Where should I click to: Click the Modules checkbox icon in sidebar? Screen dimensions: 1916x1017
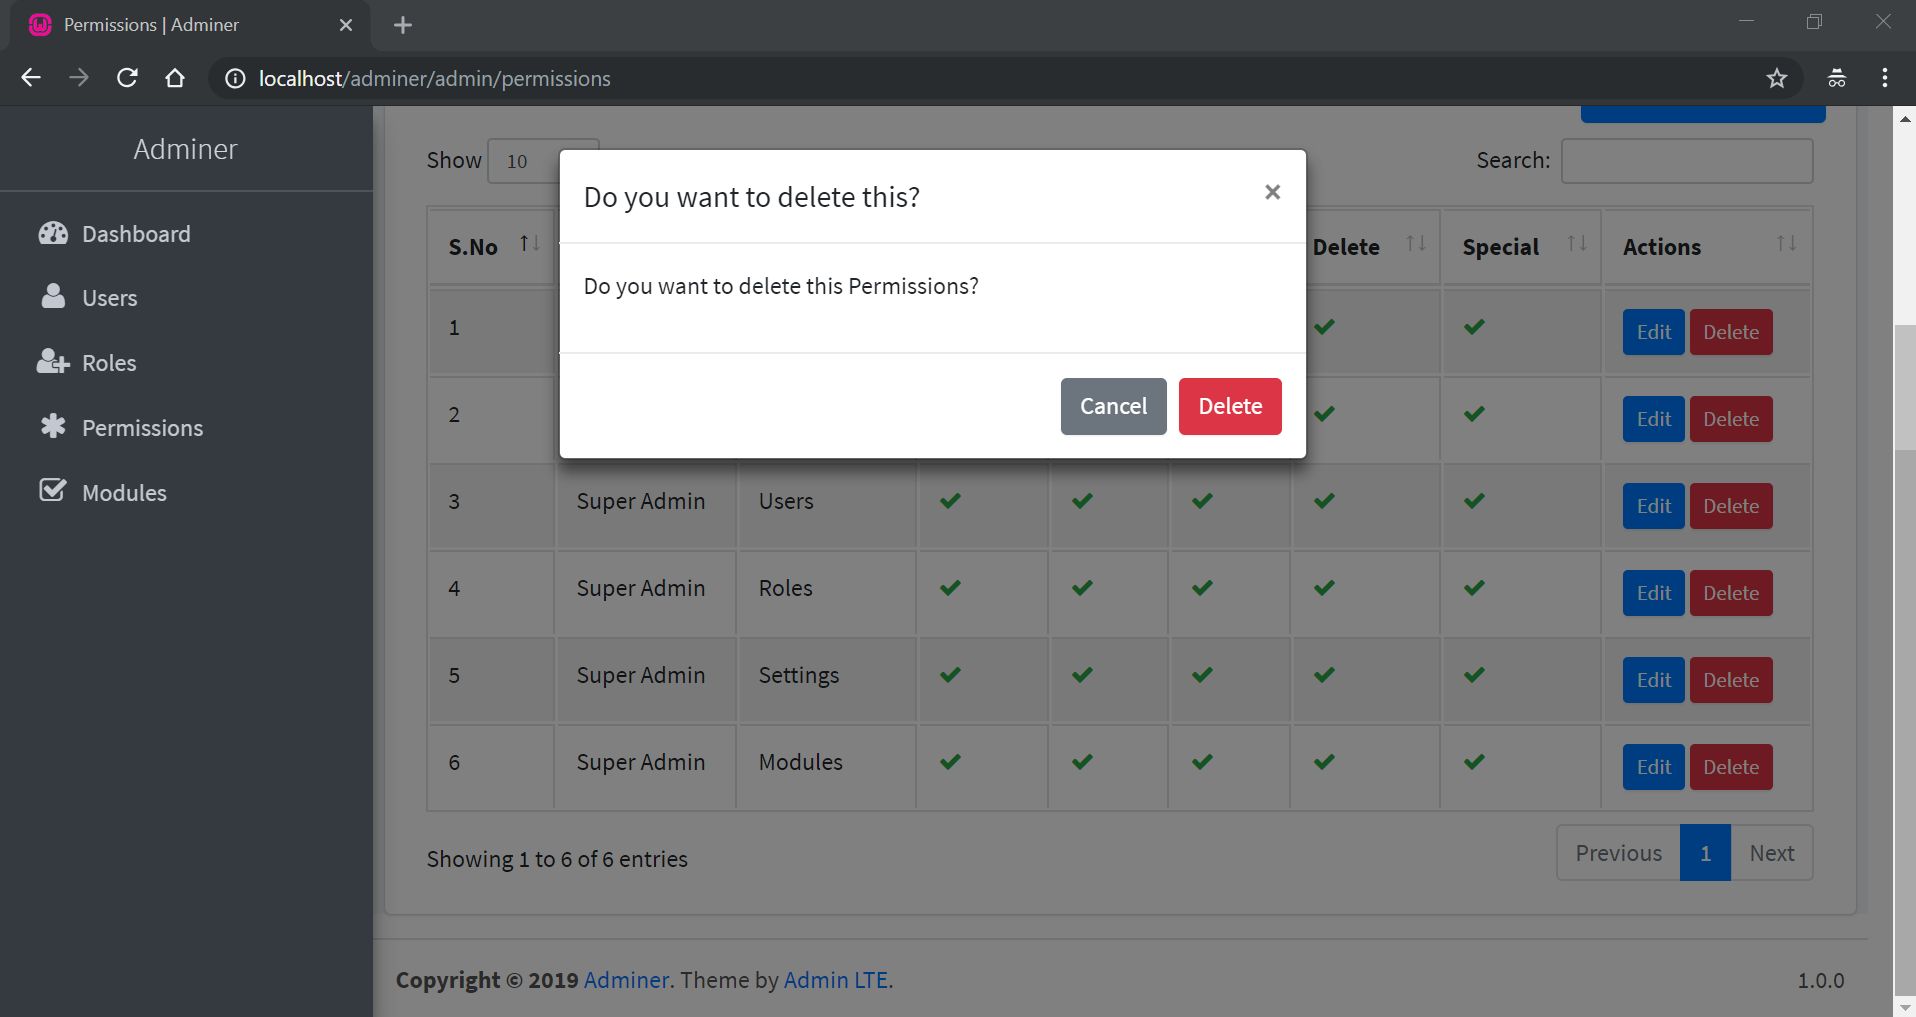[53, 491]
